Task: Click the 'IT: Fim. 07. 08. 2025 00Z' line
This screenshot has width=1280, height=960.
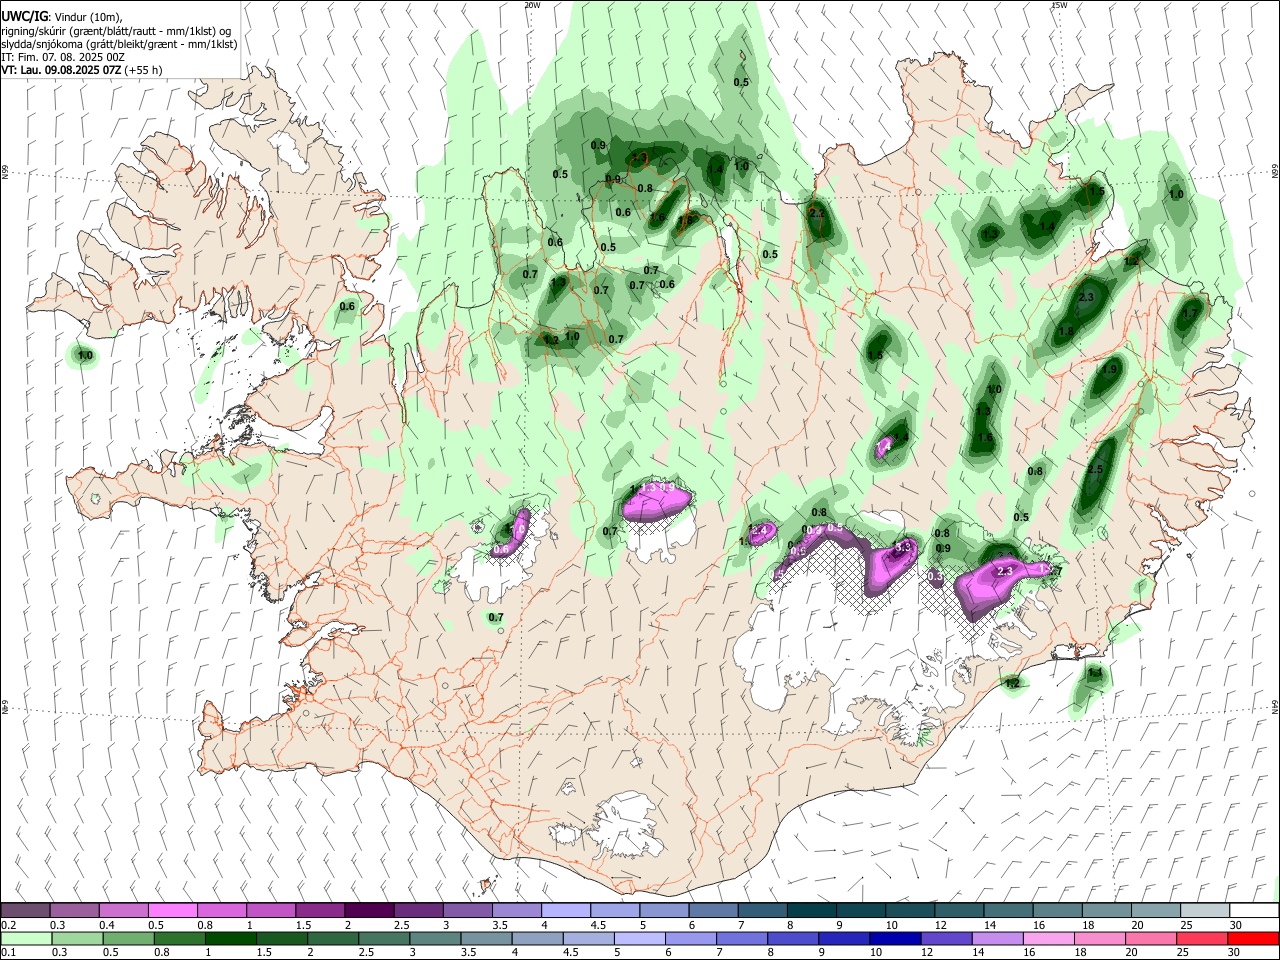Action: 63,57
